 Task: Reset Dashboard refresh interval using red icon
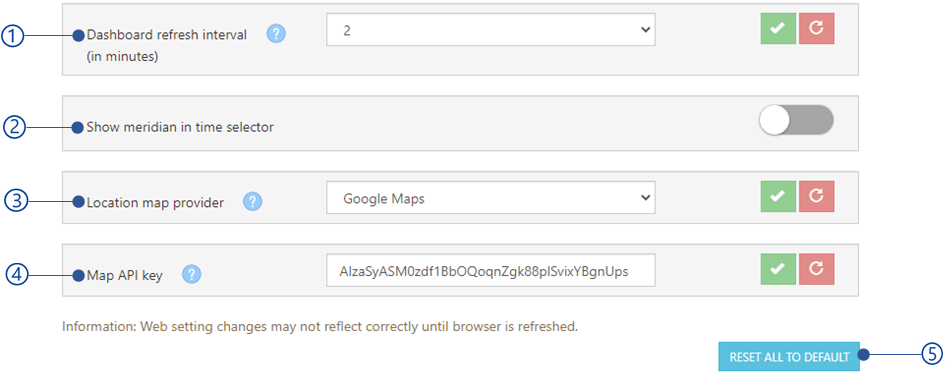click(x=817, y=28)
